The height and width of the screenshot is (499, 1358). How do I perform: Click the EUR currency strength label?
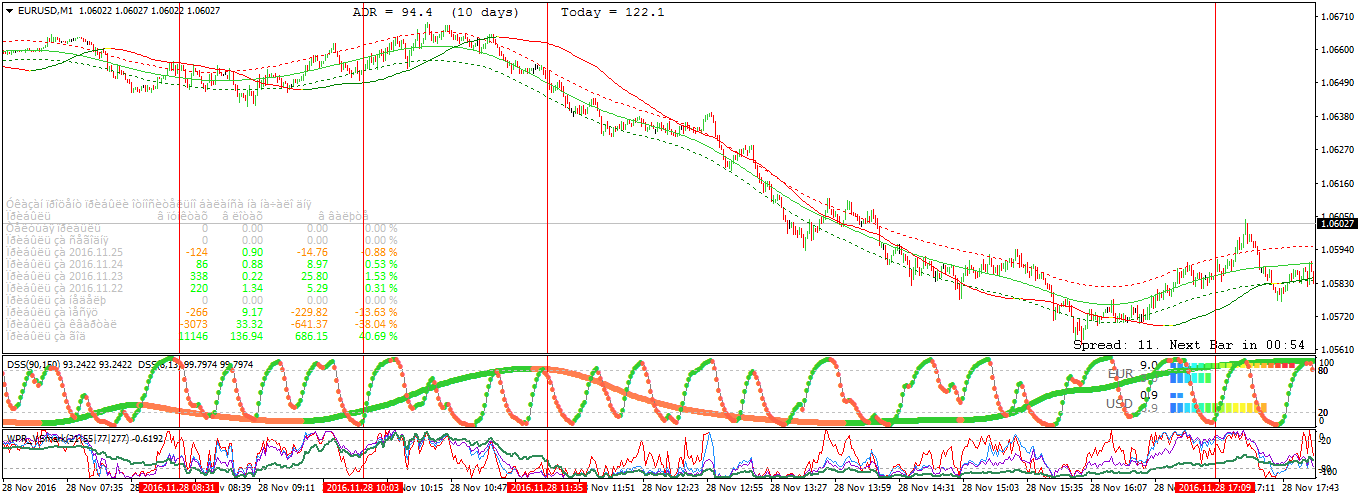point(1121,373)
